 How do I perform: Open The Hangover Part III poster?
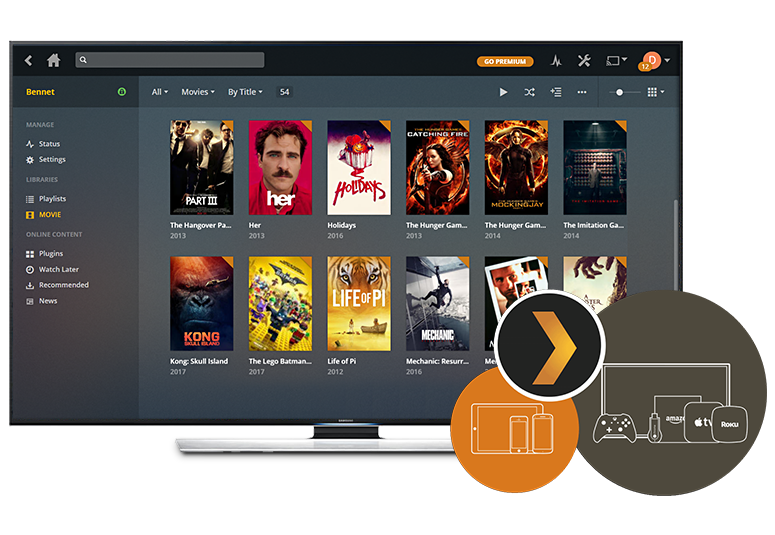(202, 168)
